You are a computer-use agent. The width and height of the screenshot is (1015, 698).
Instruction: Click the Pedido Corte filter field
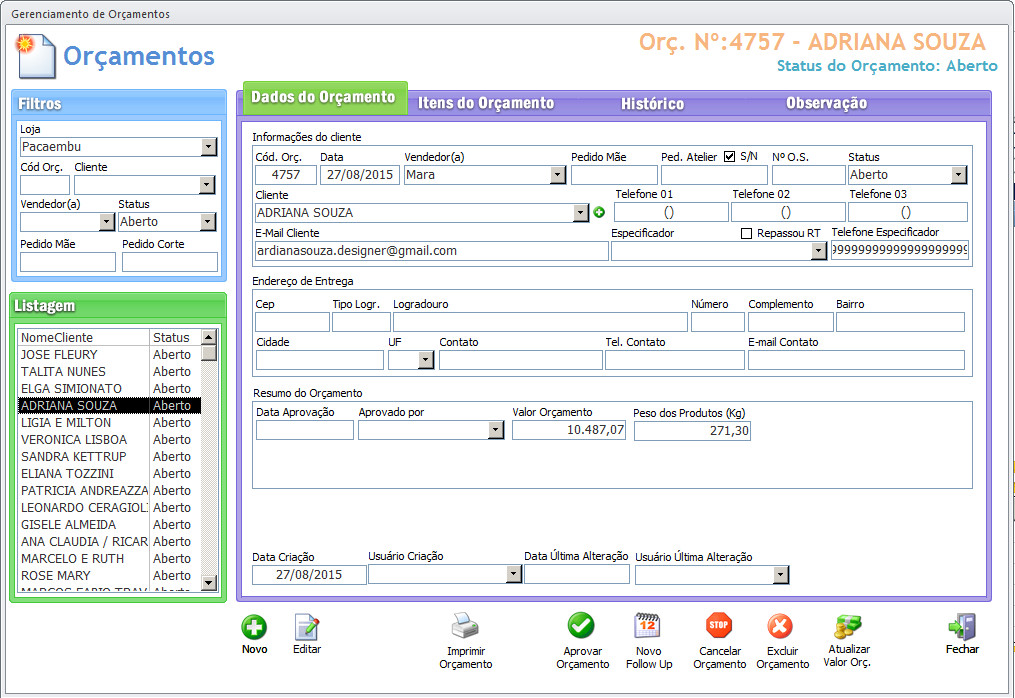pos(170,262)
